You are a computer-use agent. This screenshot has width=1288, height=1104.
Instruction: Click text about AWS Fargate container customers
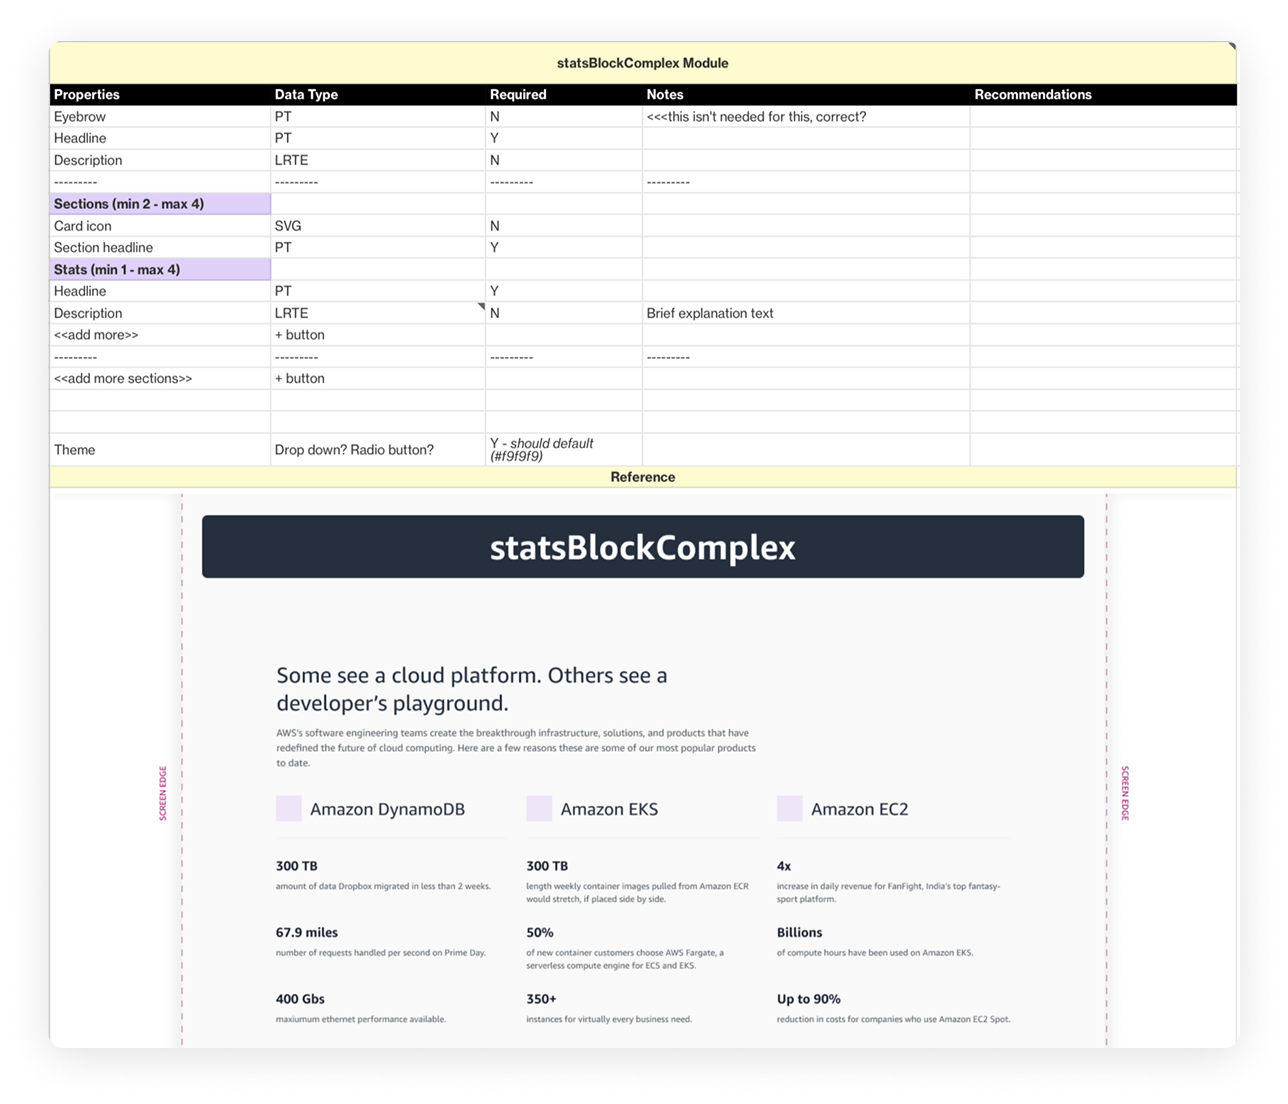[x=625, y=959]
